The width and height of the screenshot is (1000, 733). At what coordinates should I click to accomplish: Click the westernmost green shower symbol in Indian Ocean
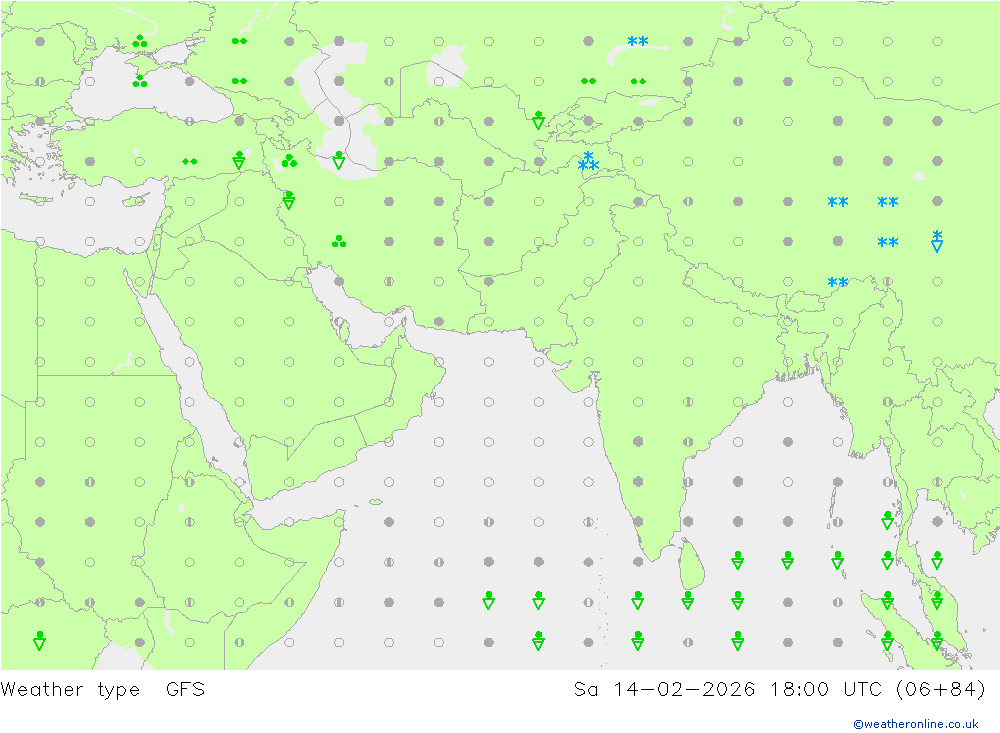(x=489, y=600)
